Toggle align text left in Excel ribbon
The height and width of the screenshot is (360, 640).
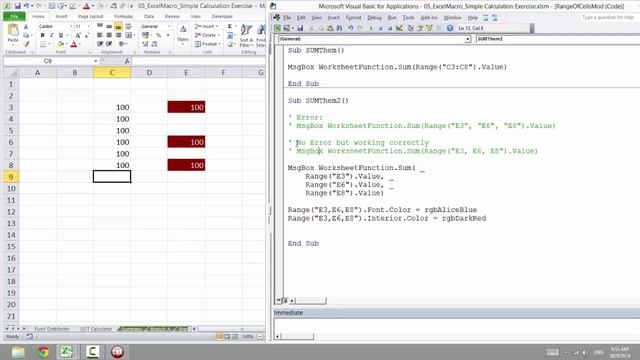point(100,36)
